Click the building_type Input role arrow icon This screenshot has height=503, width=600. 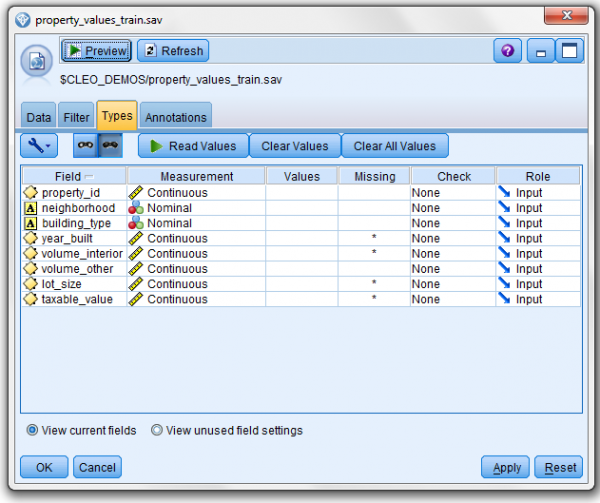pyautogui.click(x=504, y=223)
